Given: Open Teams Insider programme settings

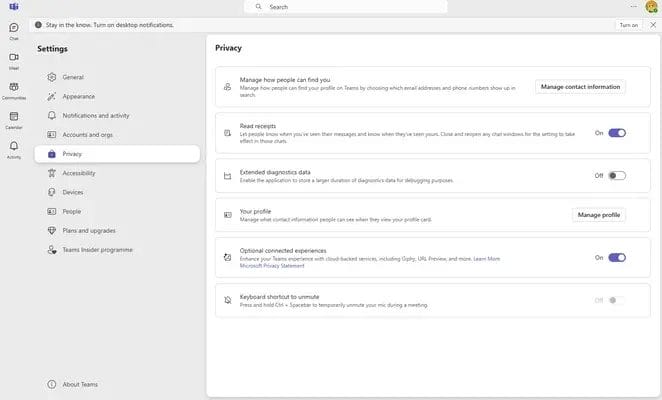Looking at the screenshot, I should pyautogui.click(x=97, y=250).
